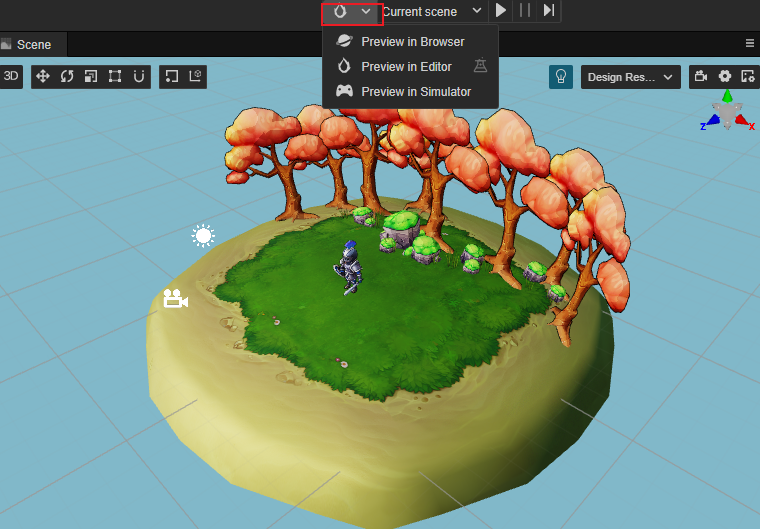Viewport: 760px width, 529px height.
Task: Toggle local/world coordinate gizmo icon
Action: [195, 76]
